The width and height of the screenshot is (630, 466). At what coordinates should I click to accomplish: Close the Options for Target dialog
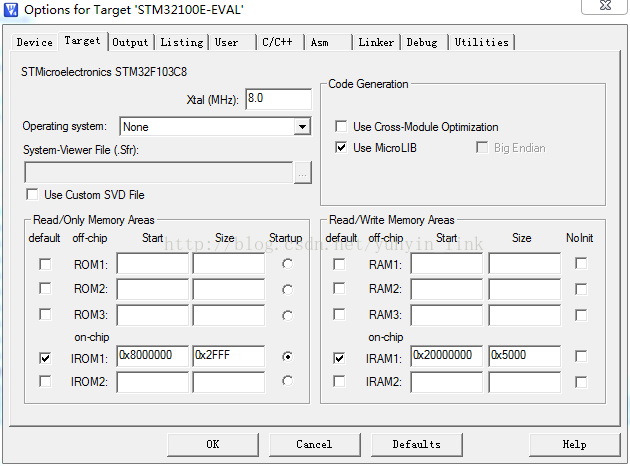click(605, 6)
